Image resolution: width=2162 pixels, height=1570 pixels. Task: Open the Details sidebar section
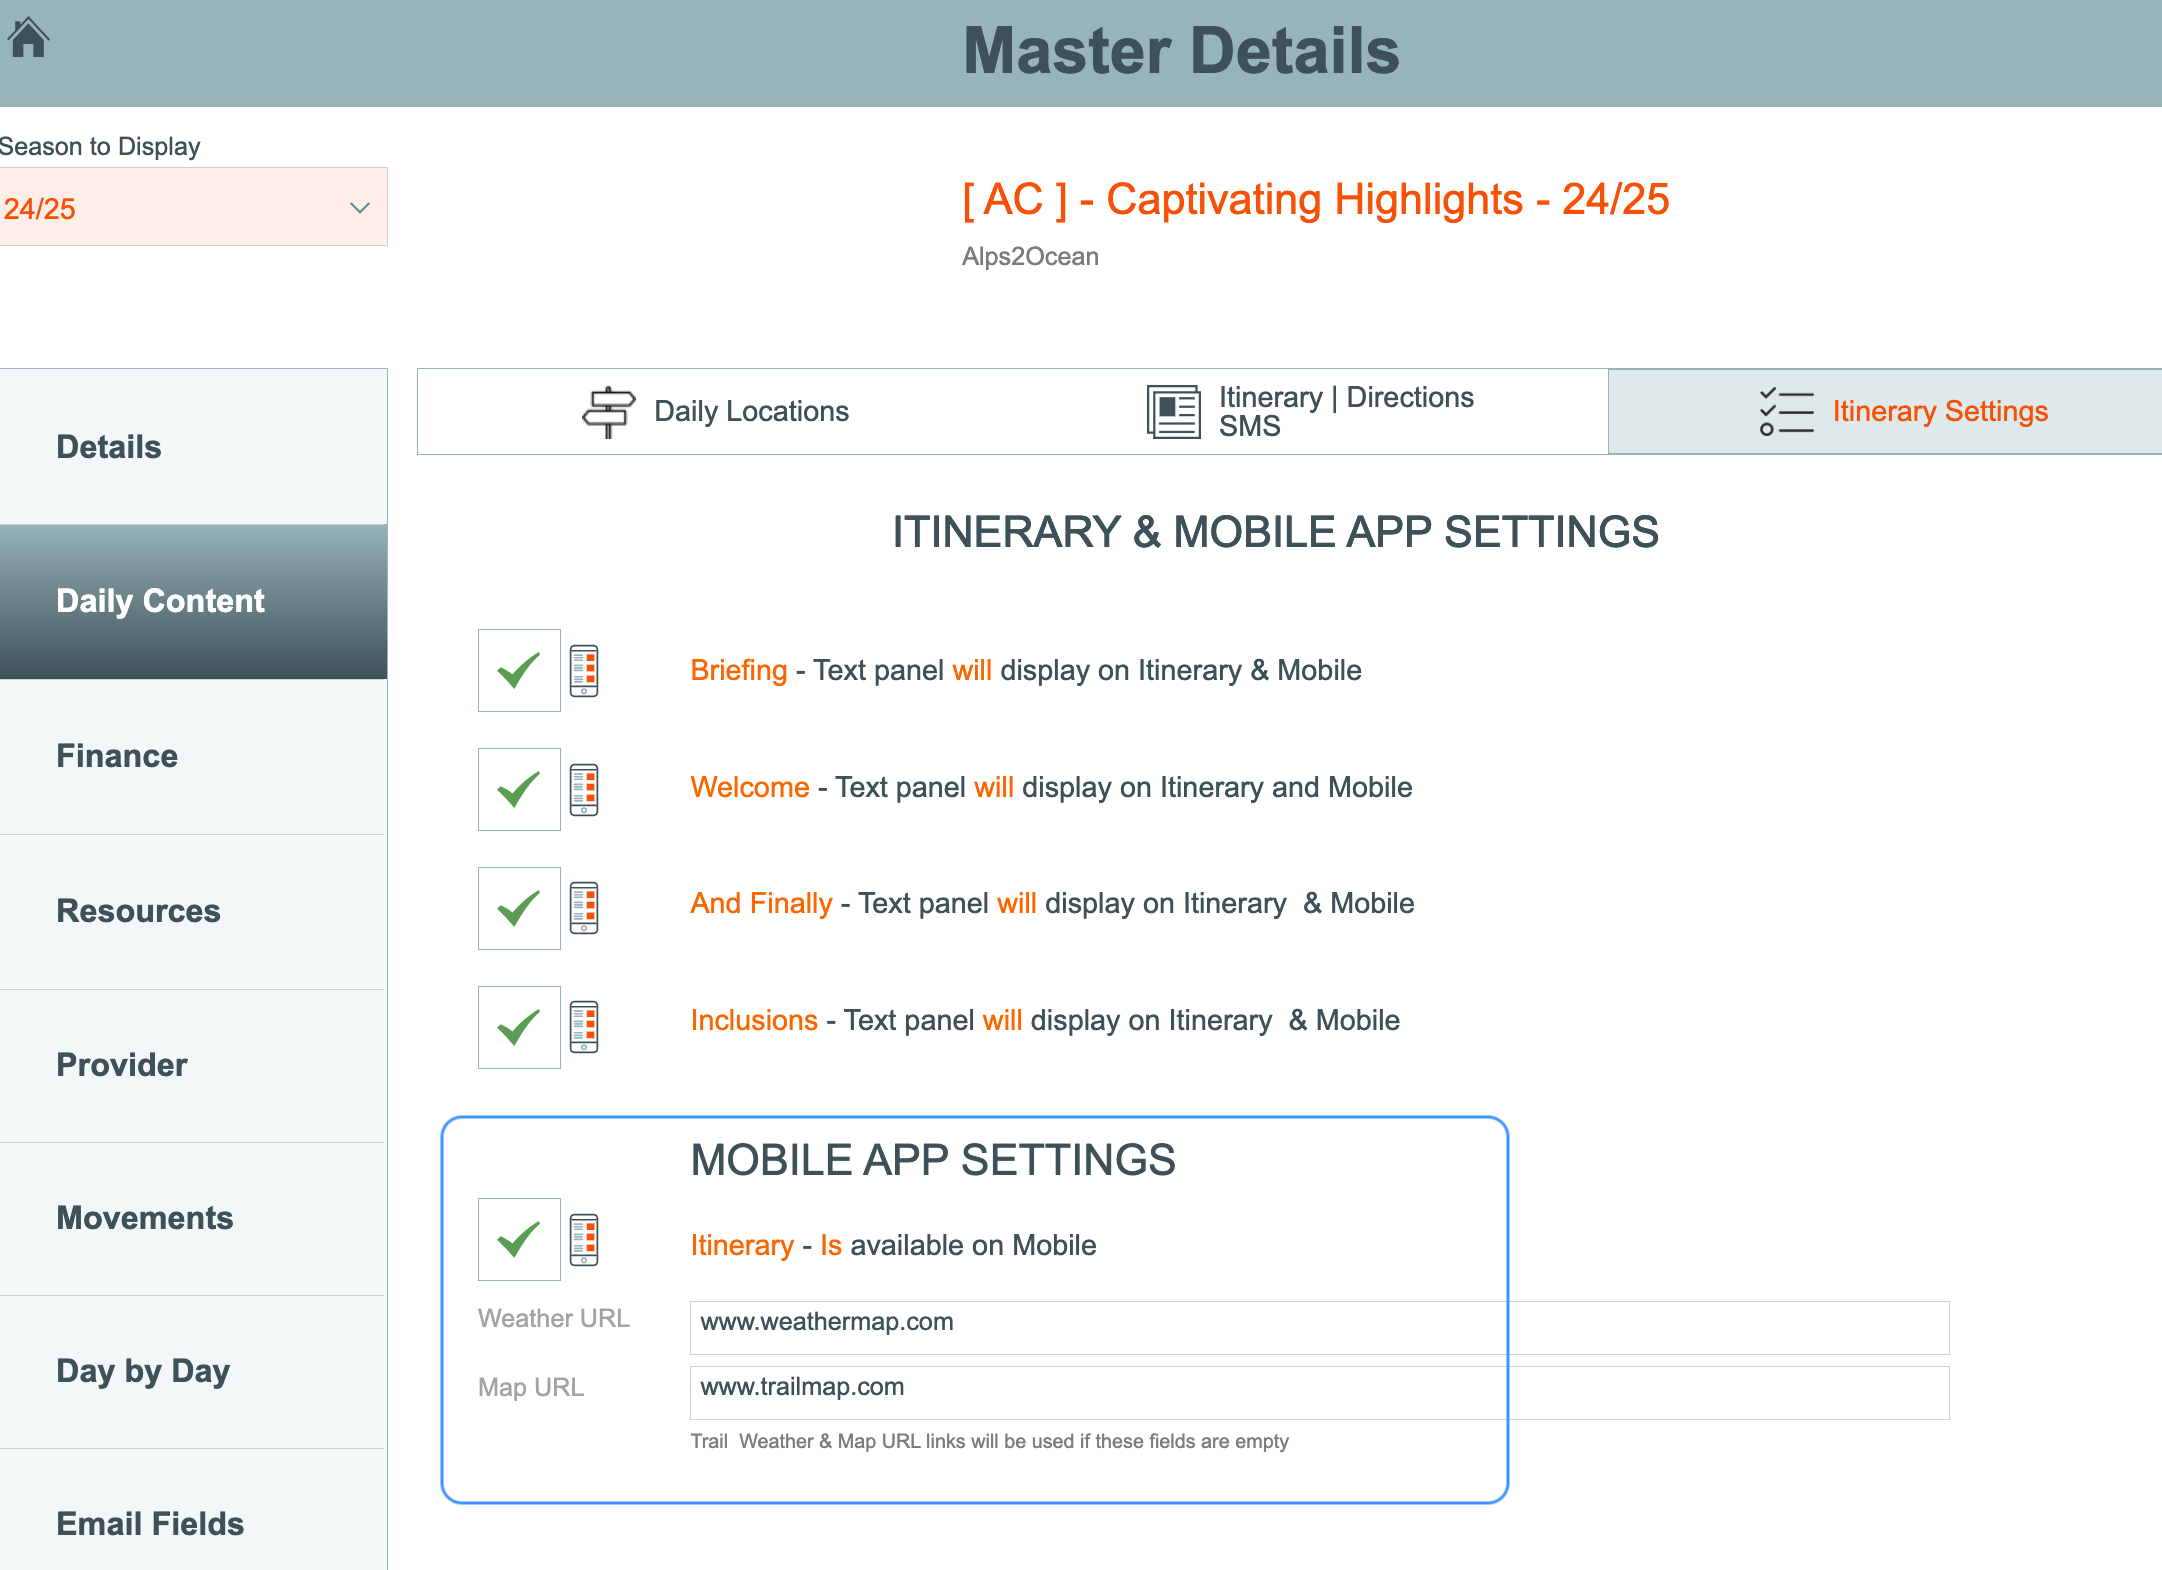point(193,447)
